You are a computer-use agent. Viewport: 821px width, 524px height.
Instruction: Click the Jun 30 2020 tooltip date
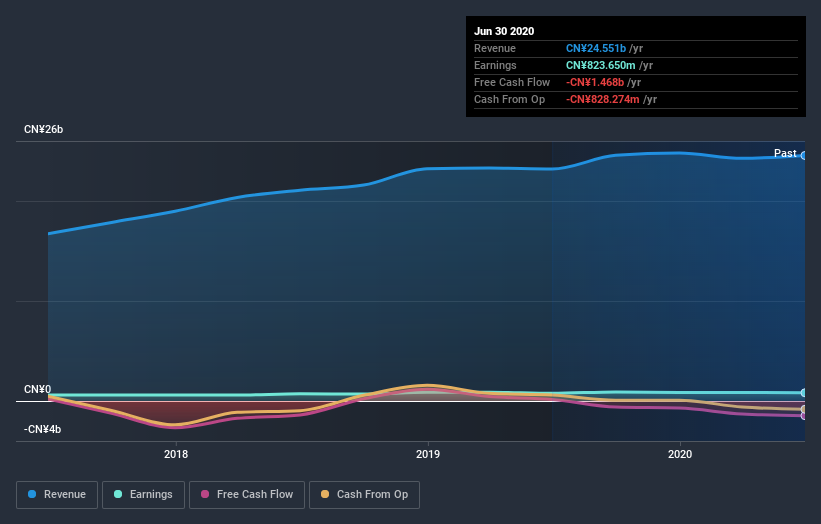point(504,31)
